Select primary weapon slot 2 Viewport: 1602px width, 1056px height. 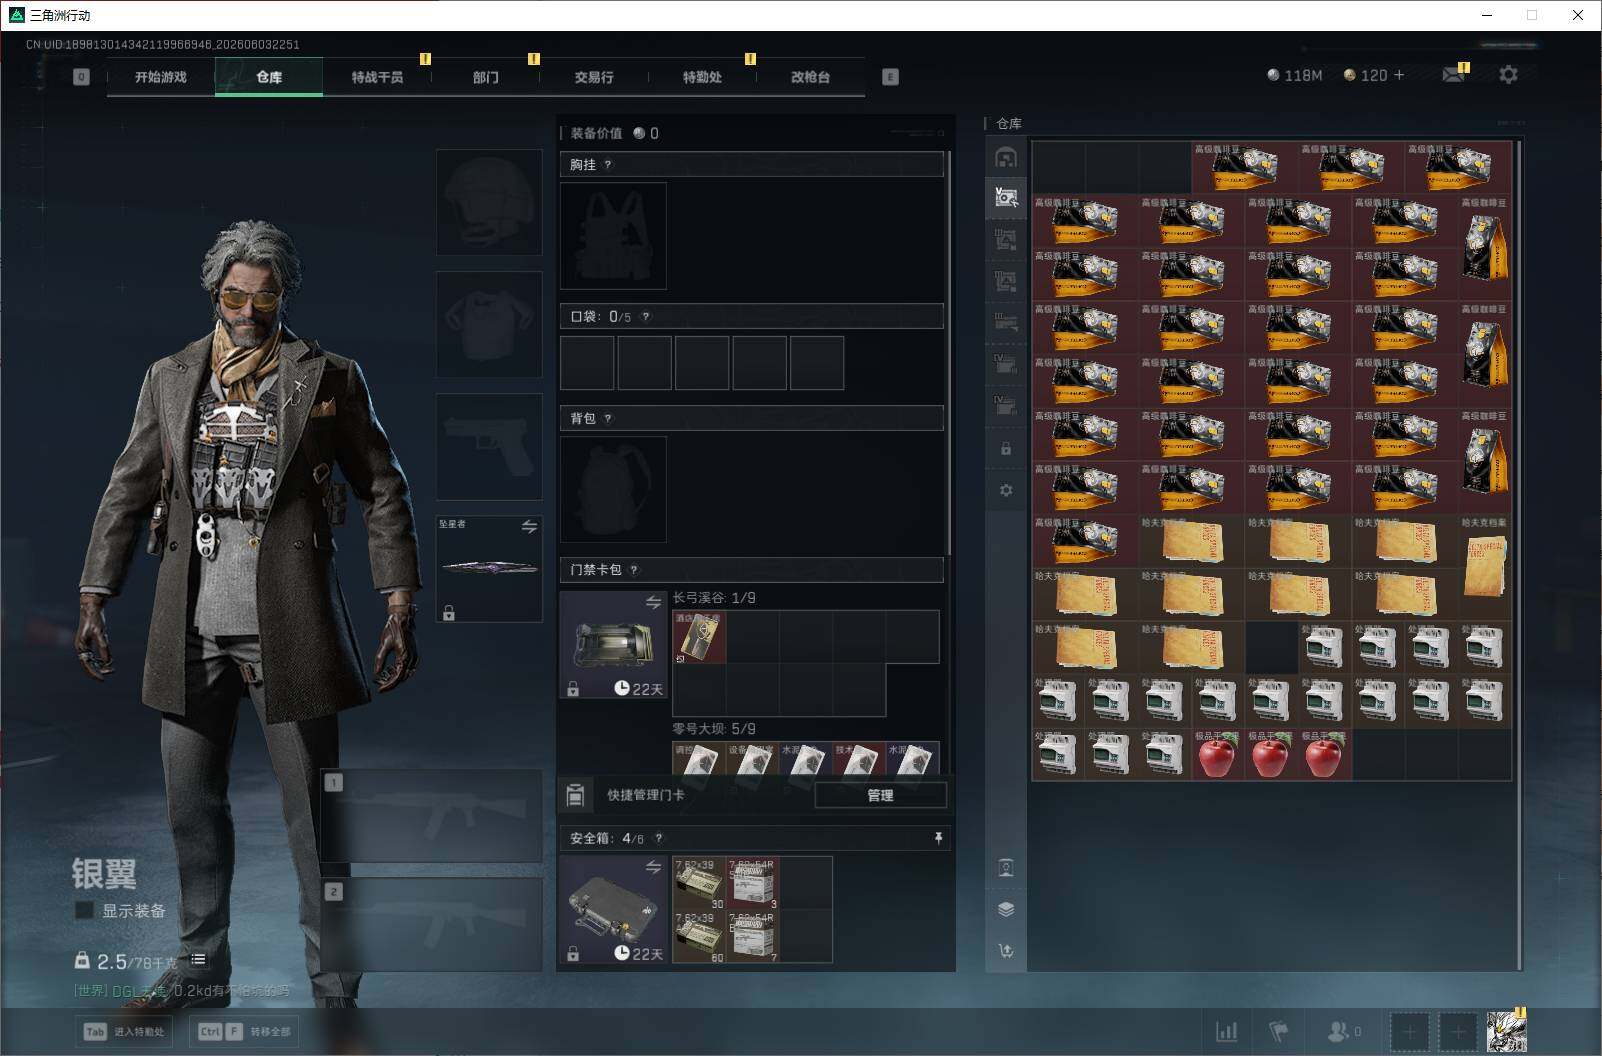pyautogui.click(x=431, y=925)
